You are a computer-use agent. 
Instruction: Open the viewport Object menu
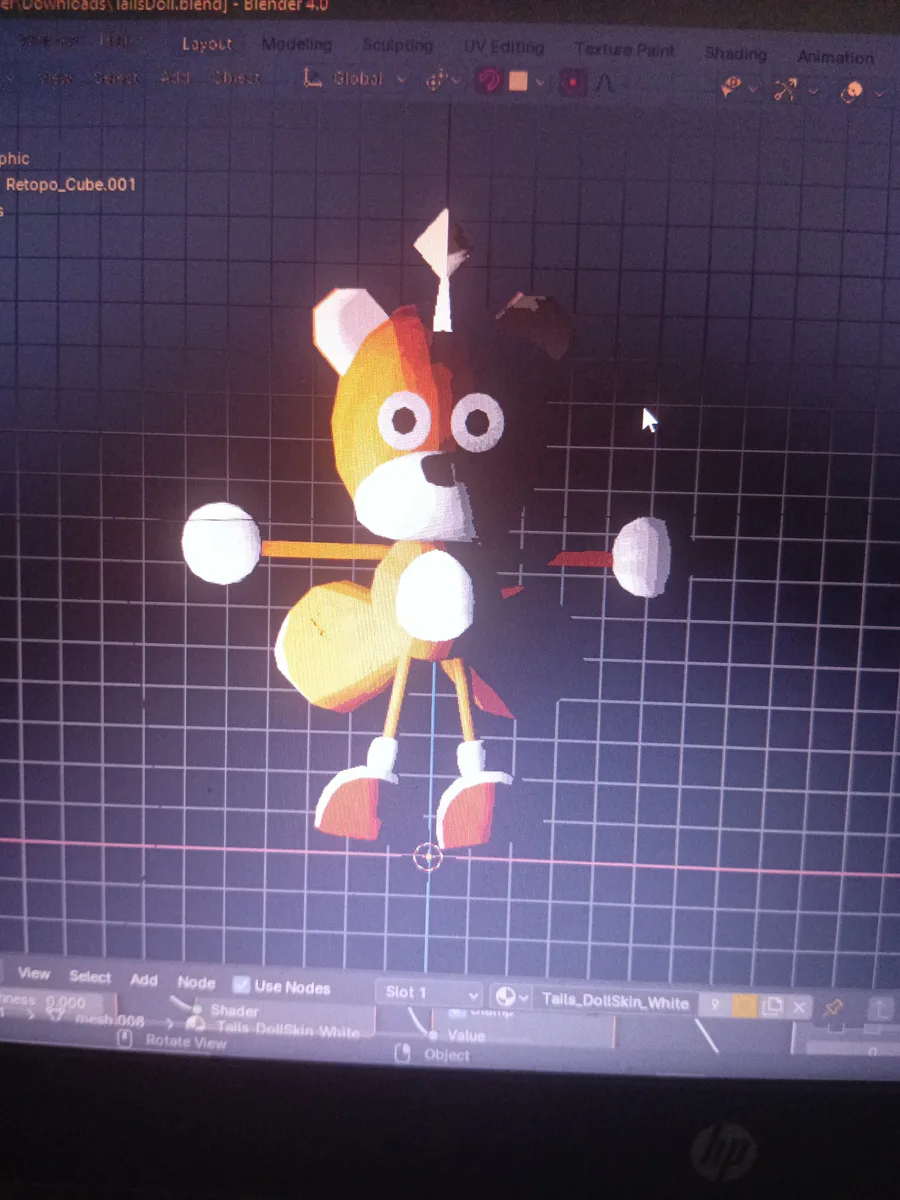pos(237,78)
